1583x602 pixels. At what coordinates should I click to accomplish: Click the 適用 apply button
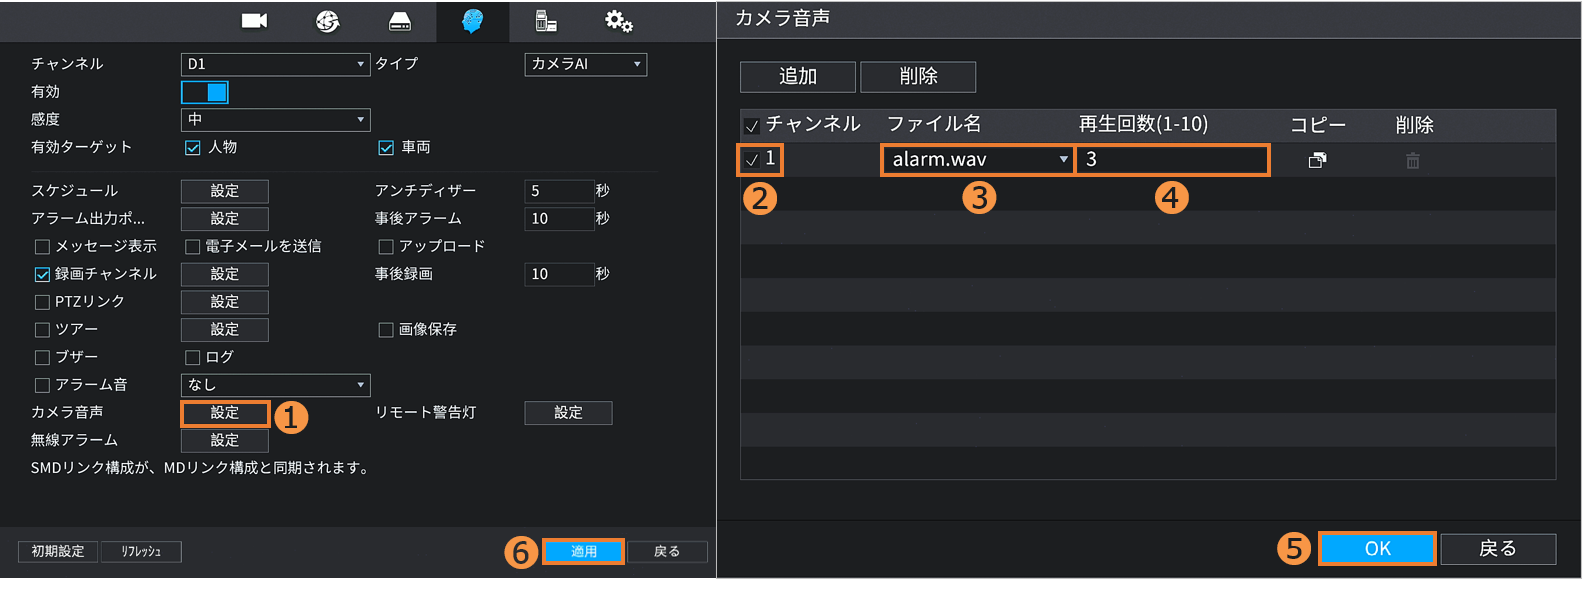(583, 551)
